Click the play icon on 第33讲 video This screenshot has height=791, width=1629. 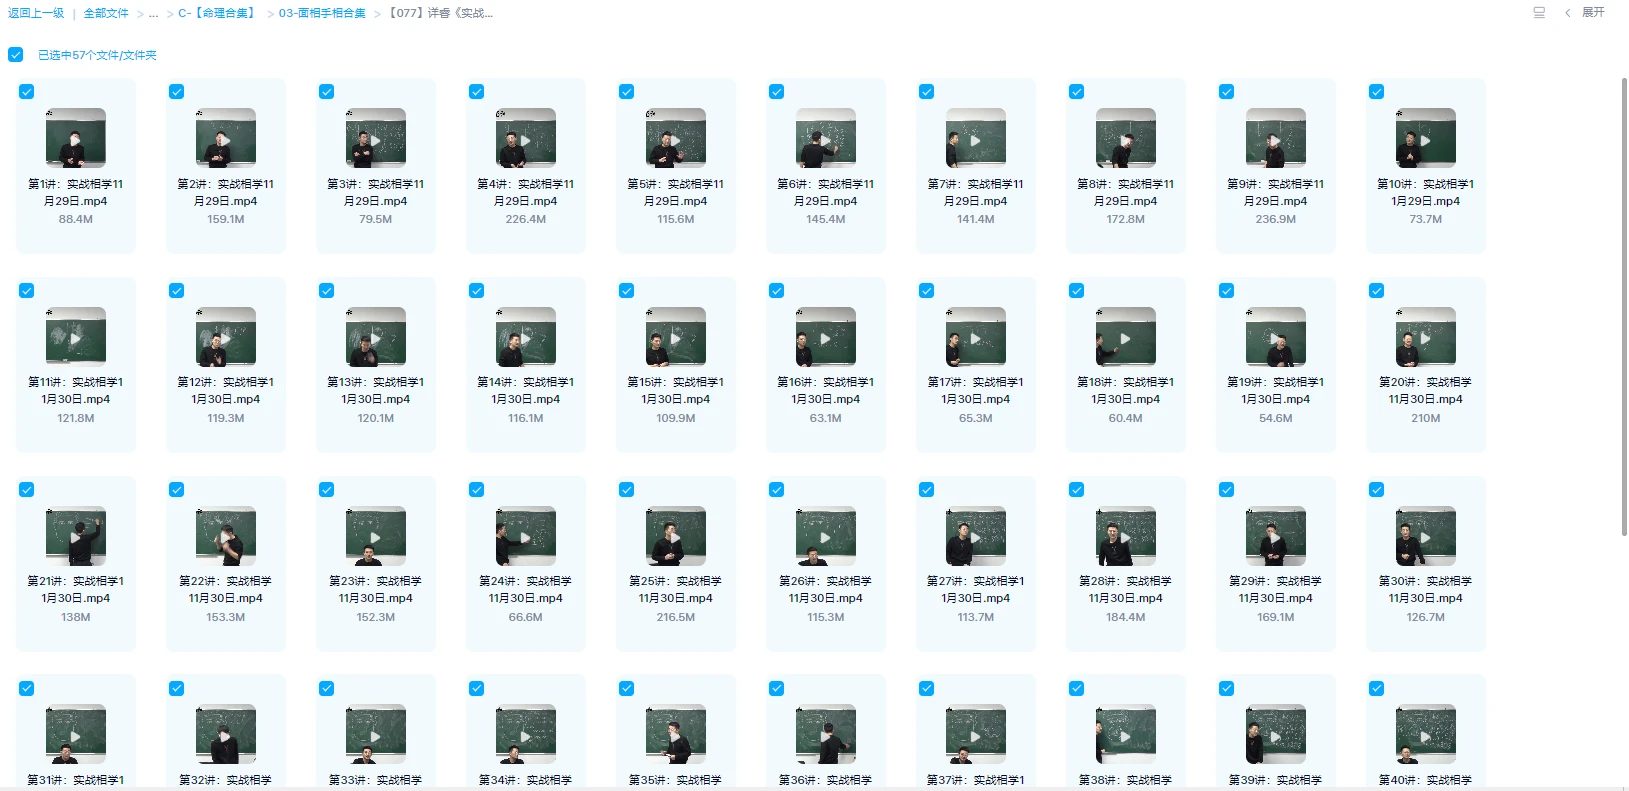click(x=375, y=737)
